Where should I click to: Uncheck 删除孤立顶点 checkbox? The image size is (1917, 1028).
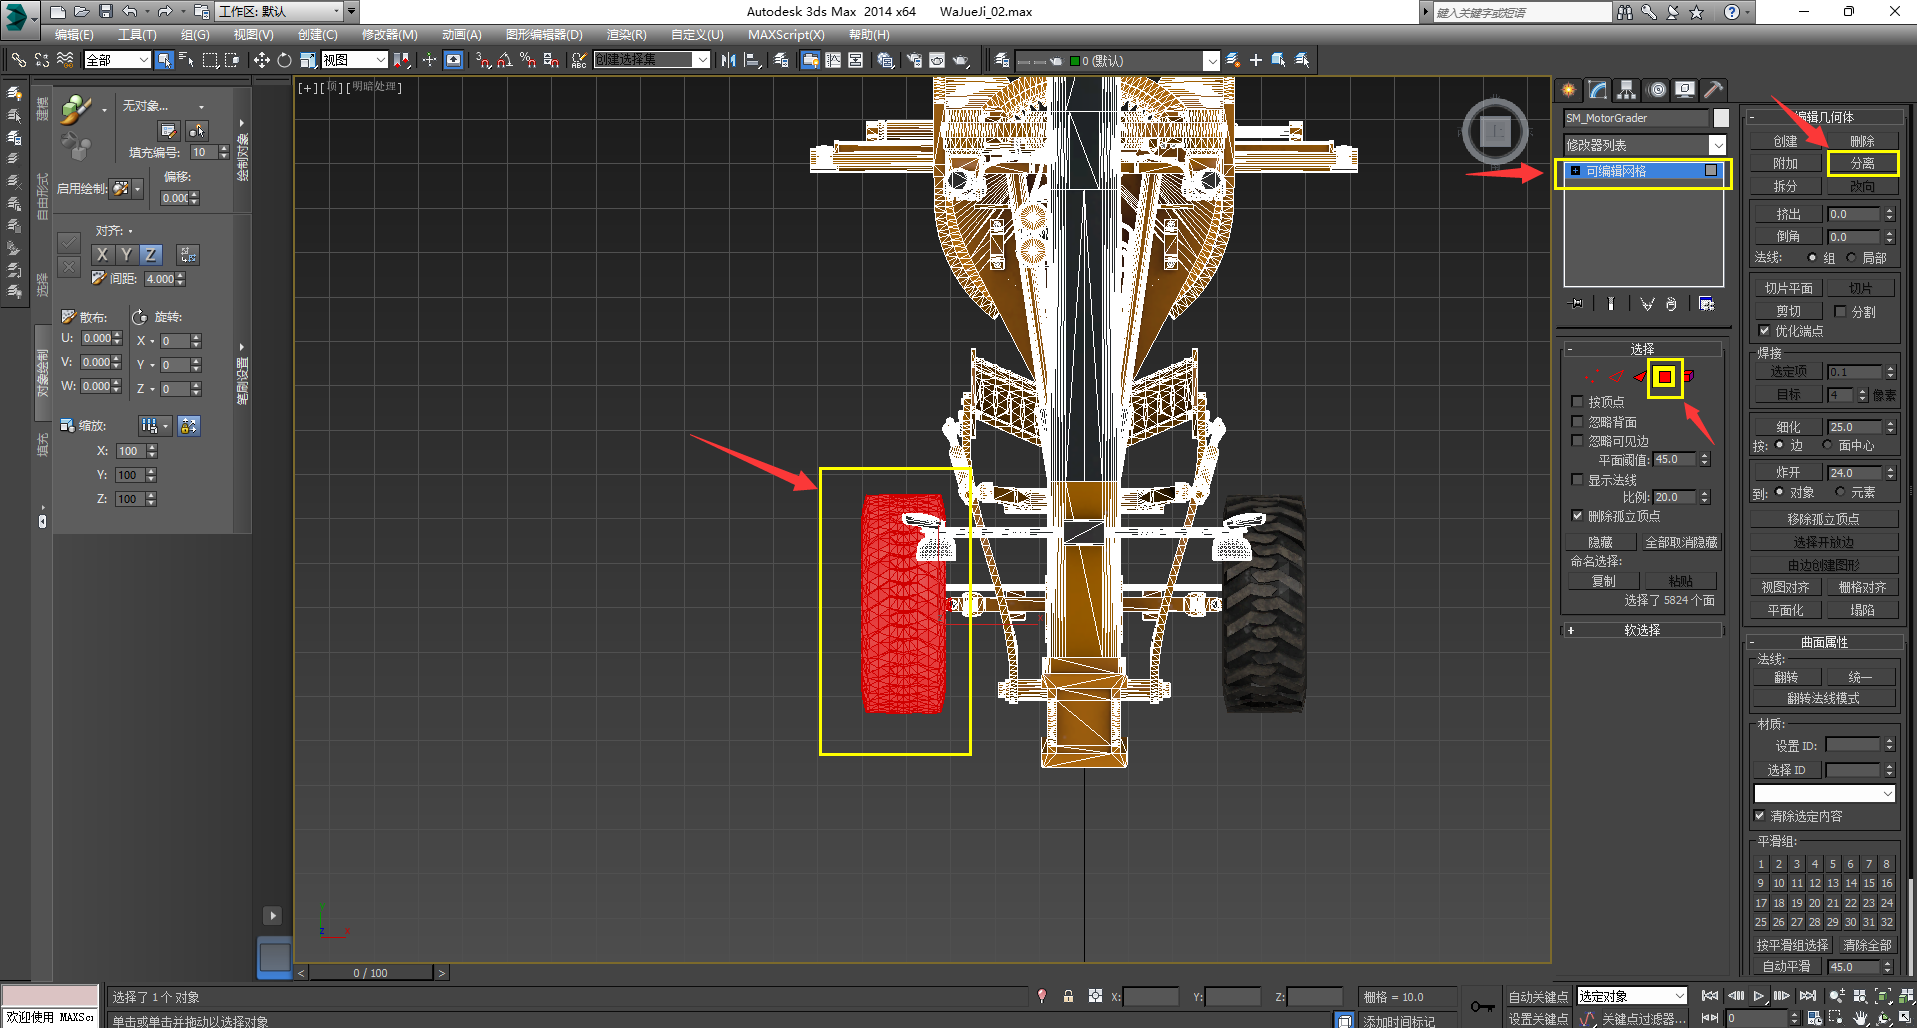(1577, 516)
